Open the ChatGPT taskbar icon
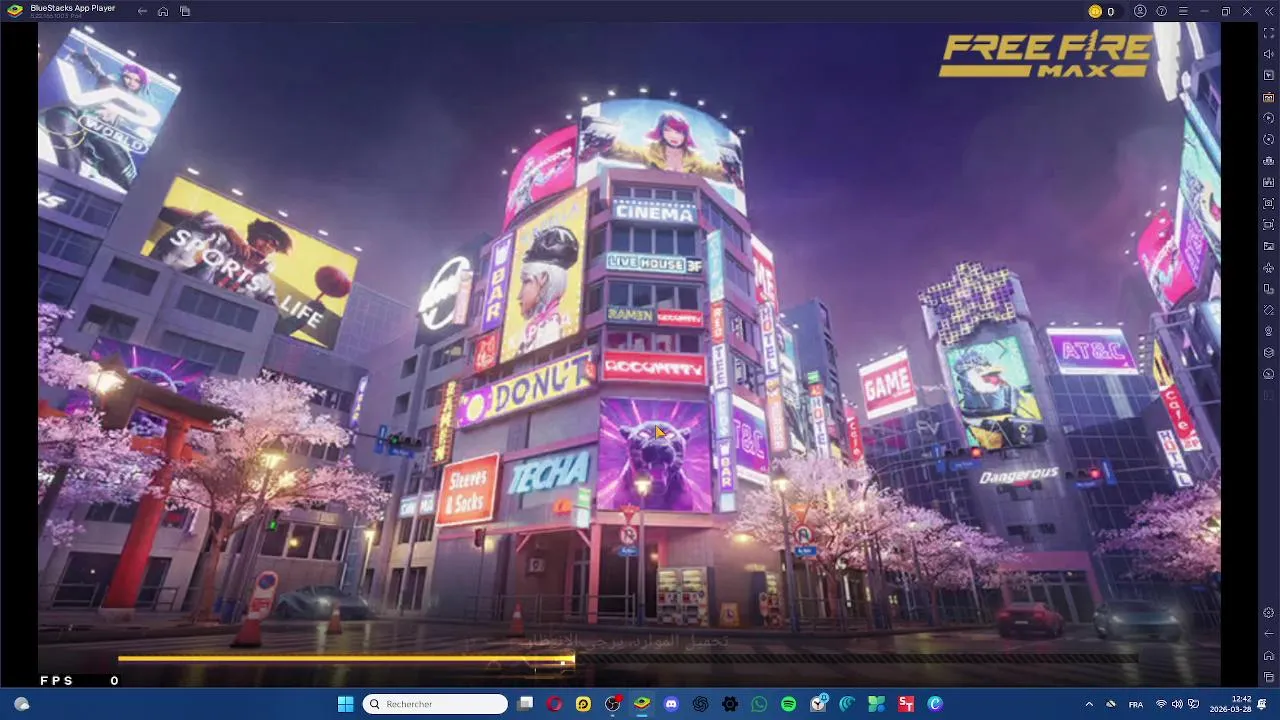1280x720 pixels. click(x=701, y=704)
